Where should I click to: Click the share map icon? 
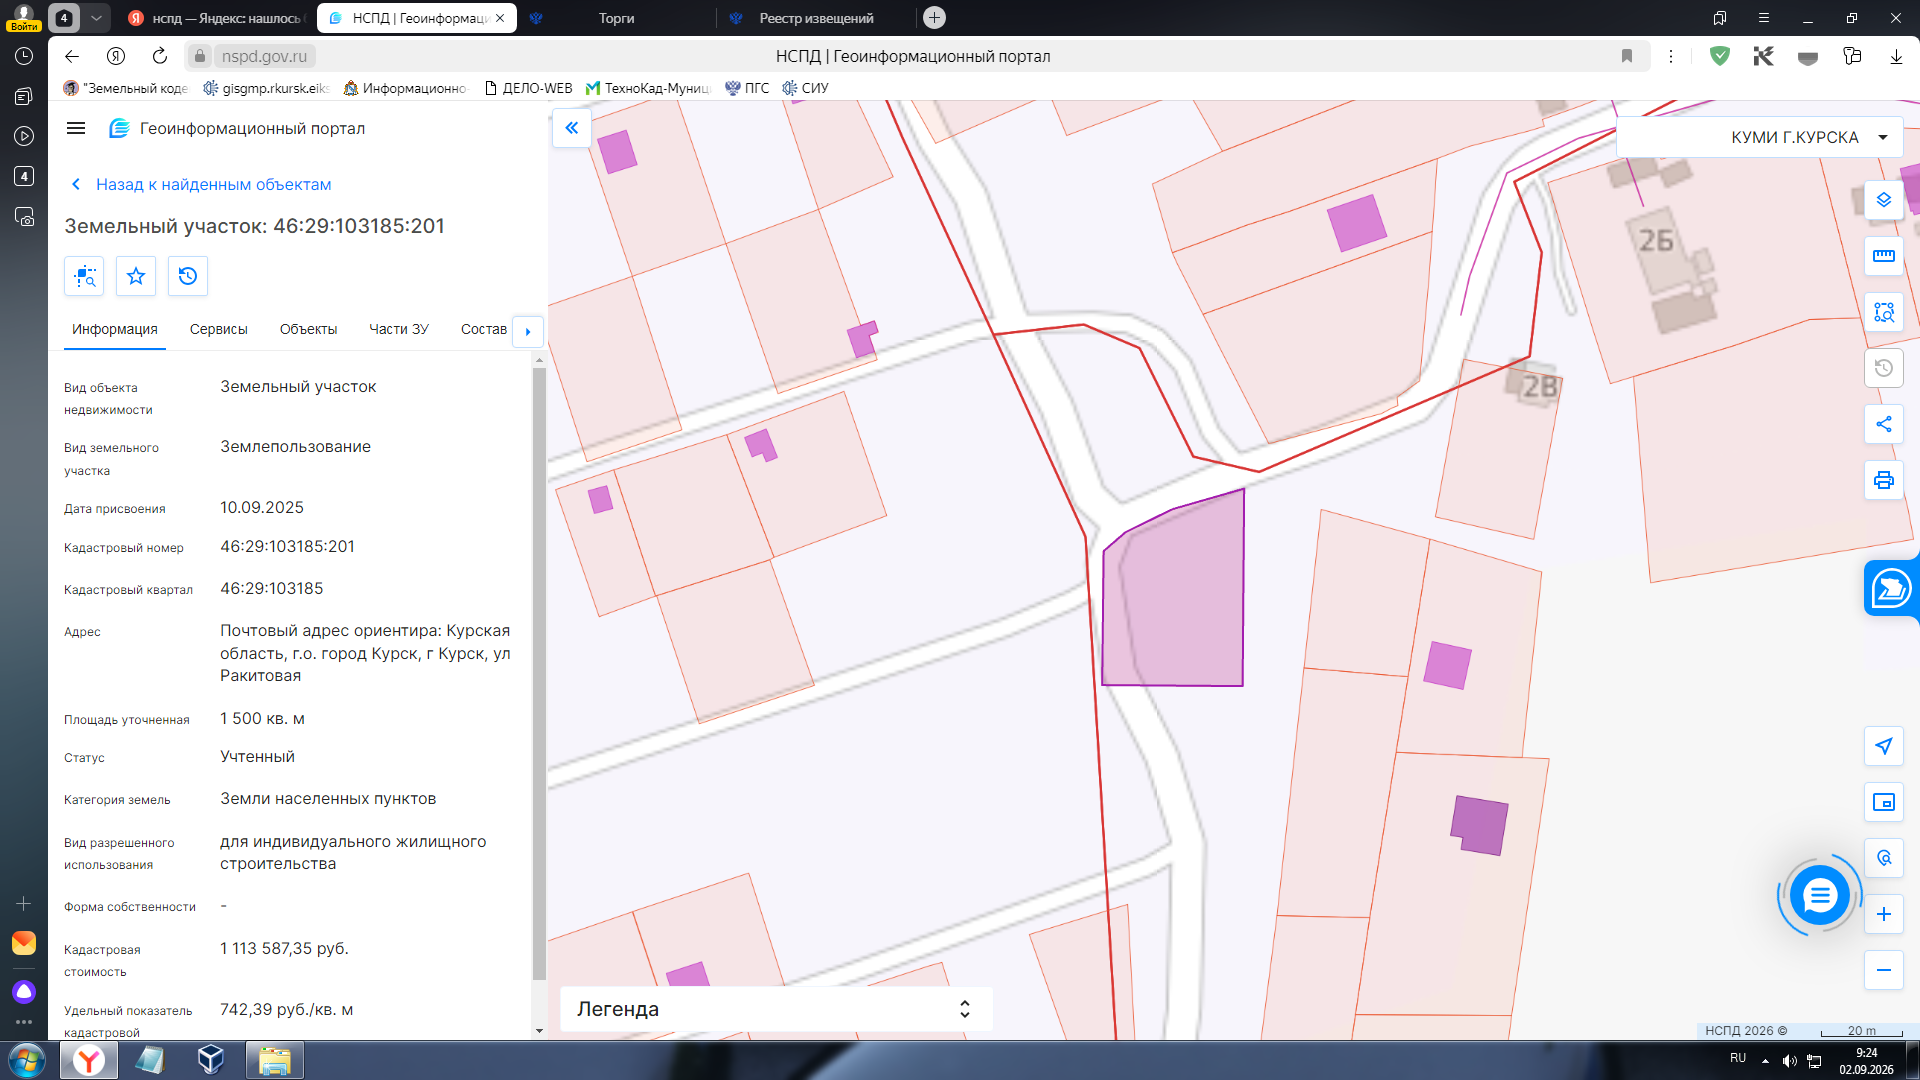[1883, 424]
